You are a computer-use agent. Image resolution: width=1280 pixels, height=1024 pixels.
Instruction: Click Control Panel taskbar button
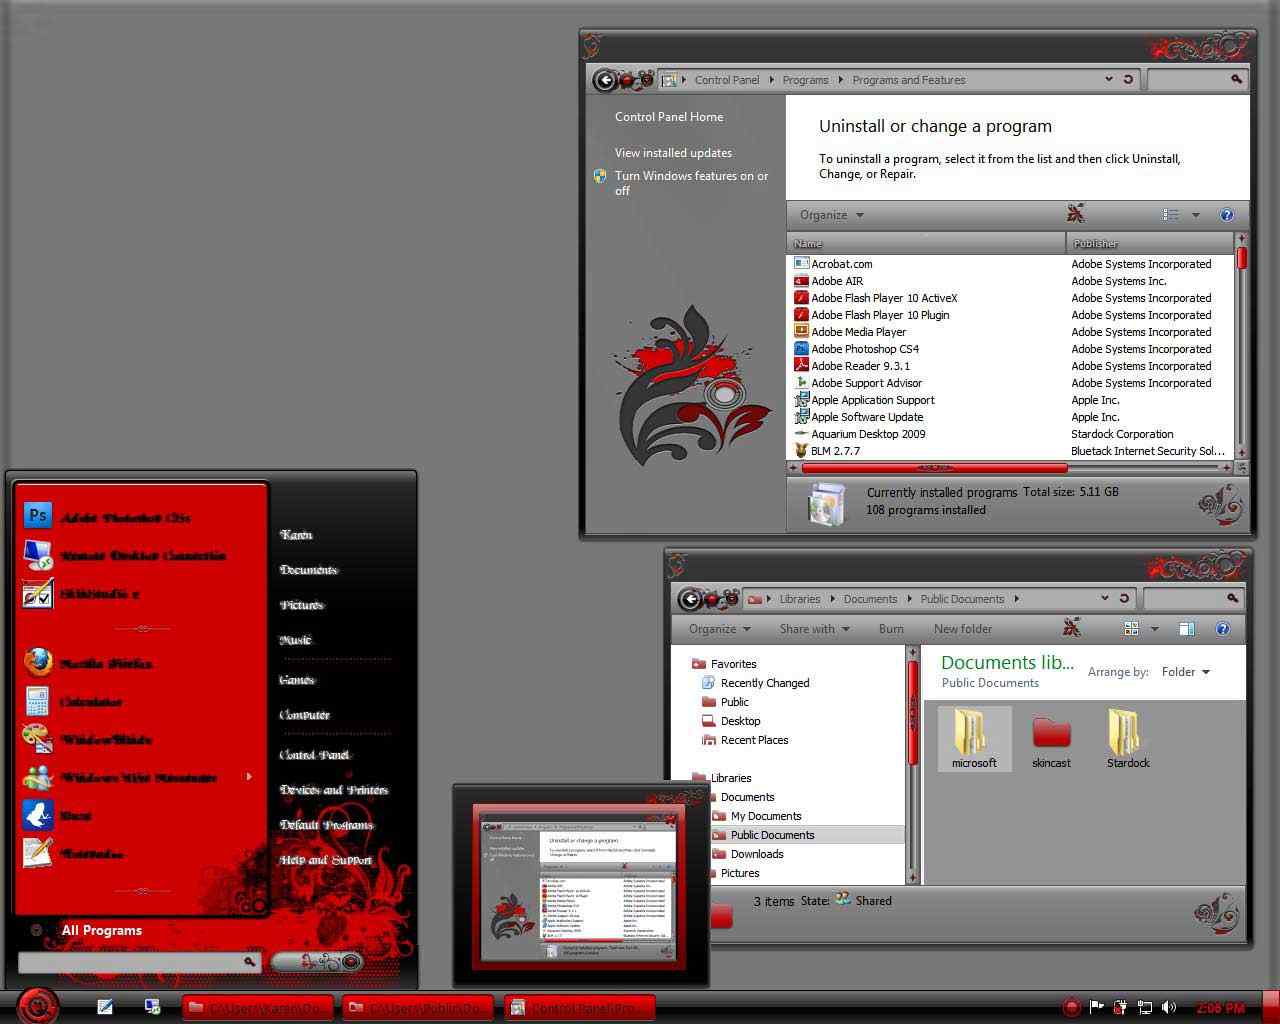click(x=579, y=1007)
